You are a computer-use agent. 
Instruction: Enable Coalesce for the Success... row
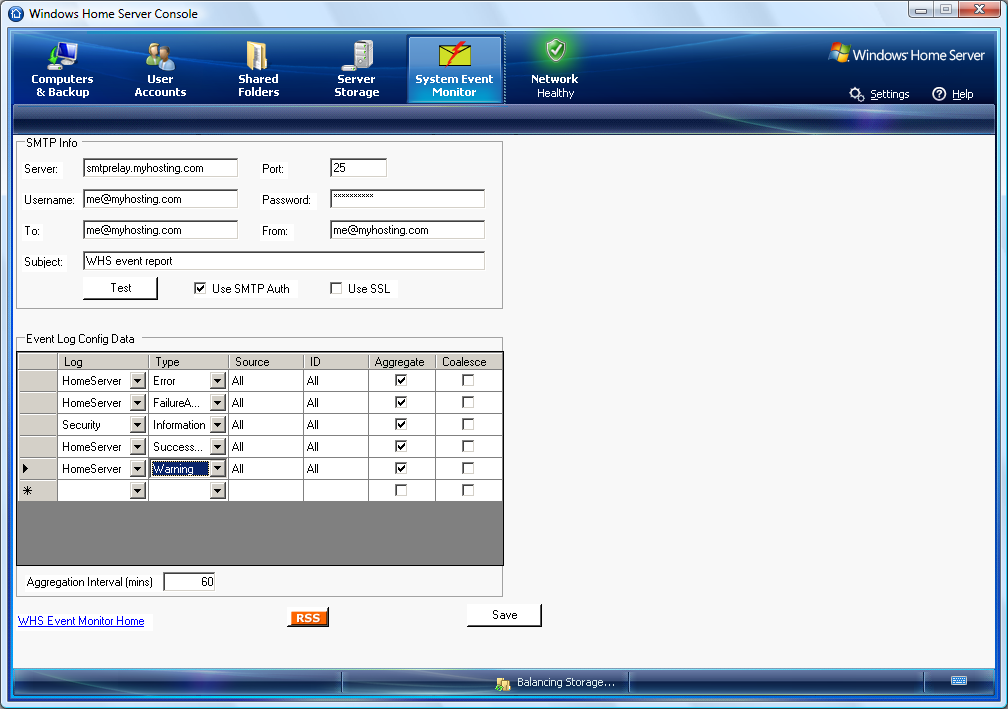(468, 446)
